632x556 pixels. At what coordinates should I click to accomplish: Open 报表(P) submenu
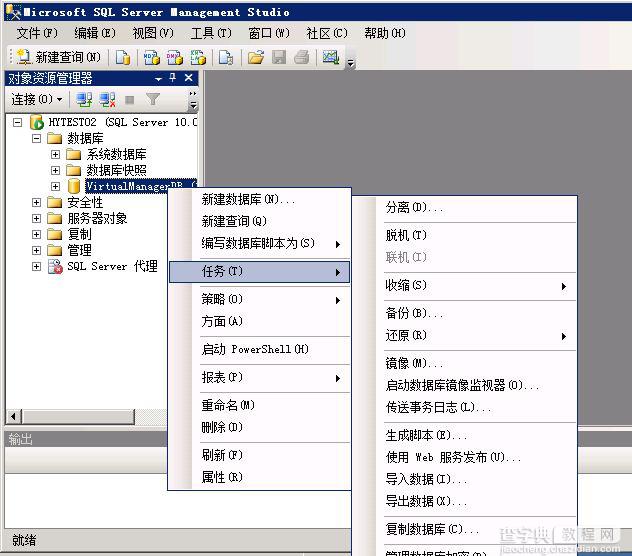pyautogui.click(x=259, y=377)
